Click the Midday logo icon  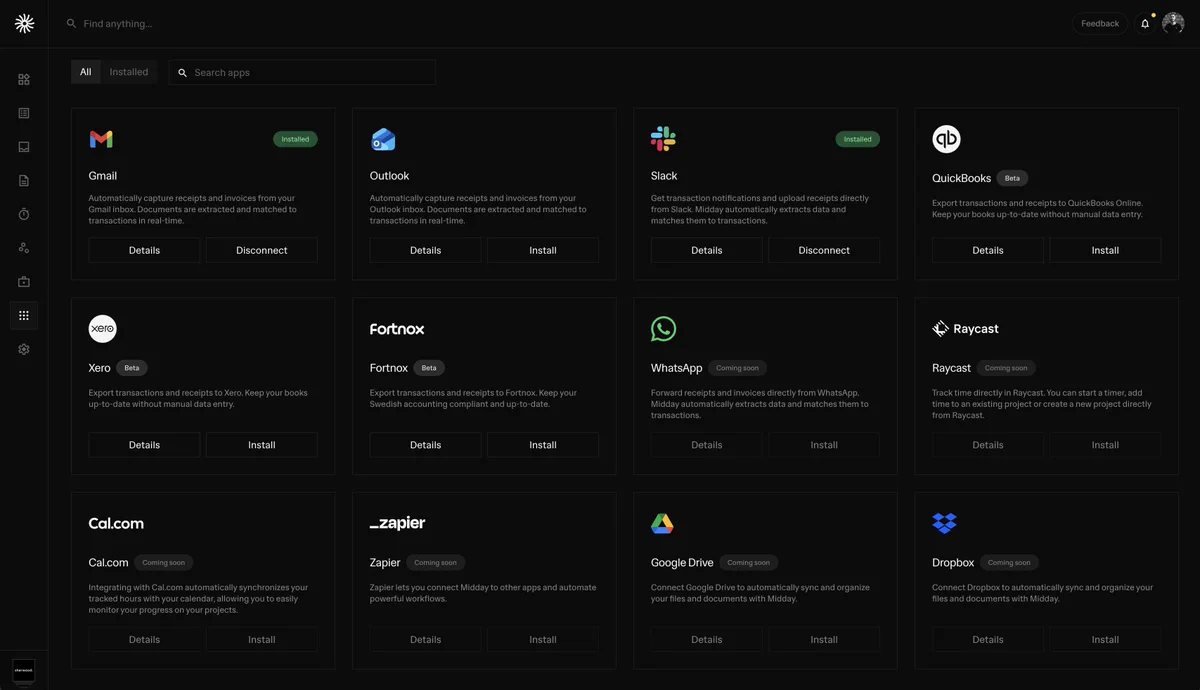24,24
